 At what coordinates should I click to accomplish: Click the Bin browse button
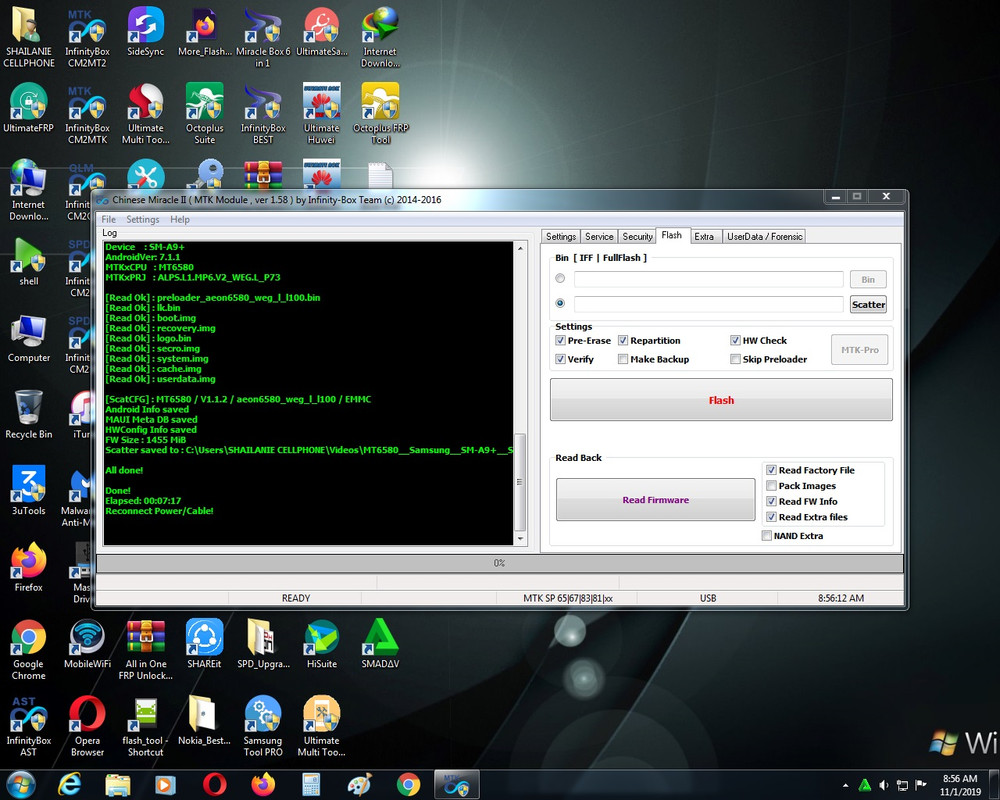(868, 279)
